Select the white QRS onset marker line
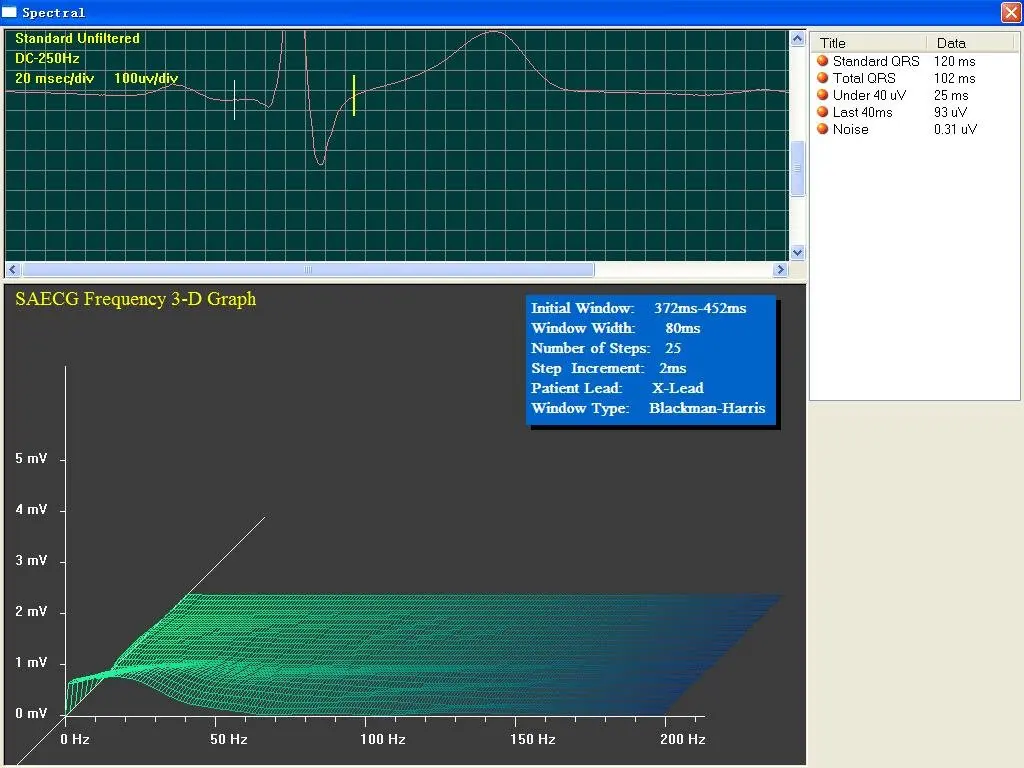Screen dimensions: 1024x768 (235, 100)
